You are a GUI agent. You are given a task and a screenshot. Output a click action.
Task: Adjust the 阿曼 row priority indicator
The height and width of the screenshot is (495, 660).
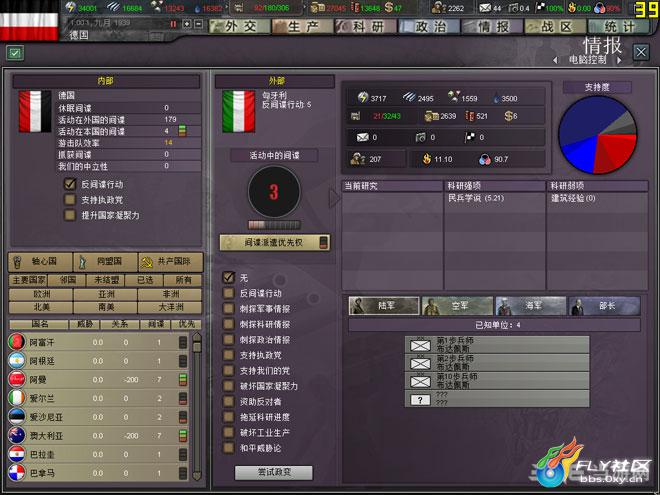point(183,380)
